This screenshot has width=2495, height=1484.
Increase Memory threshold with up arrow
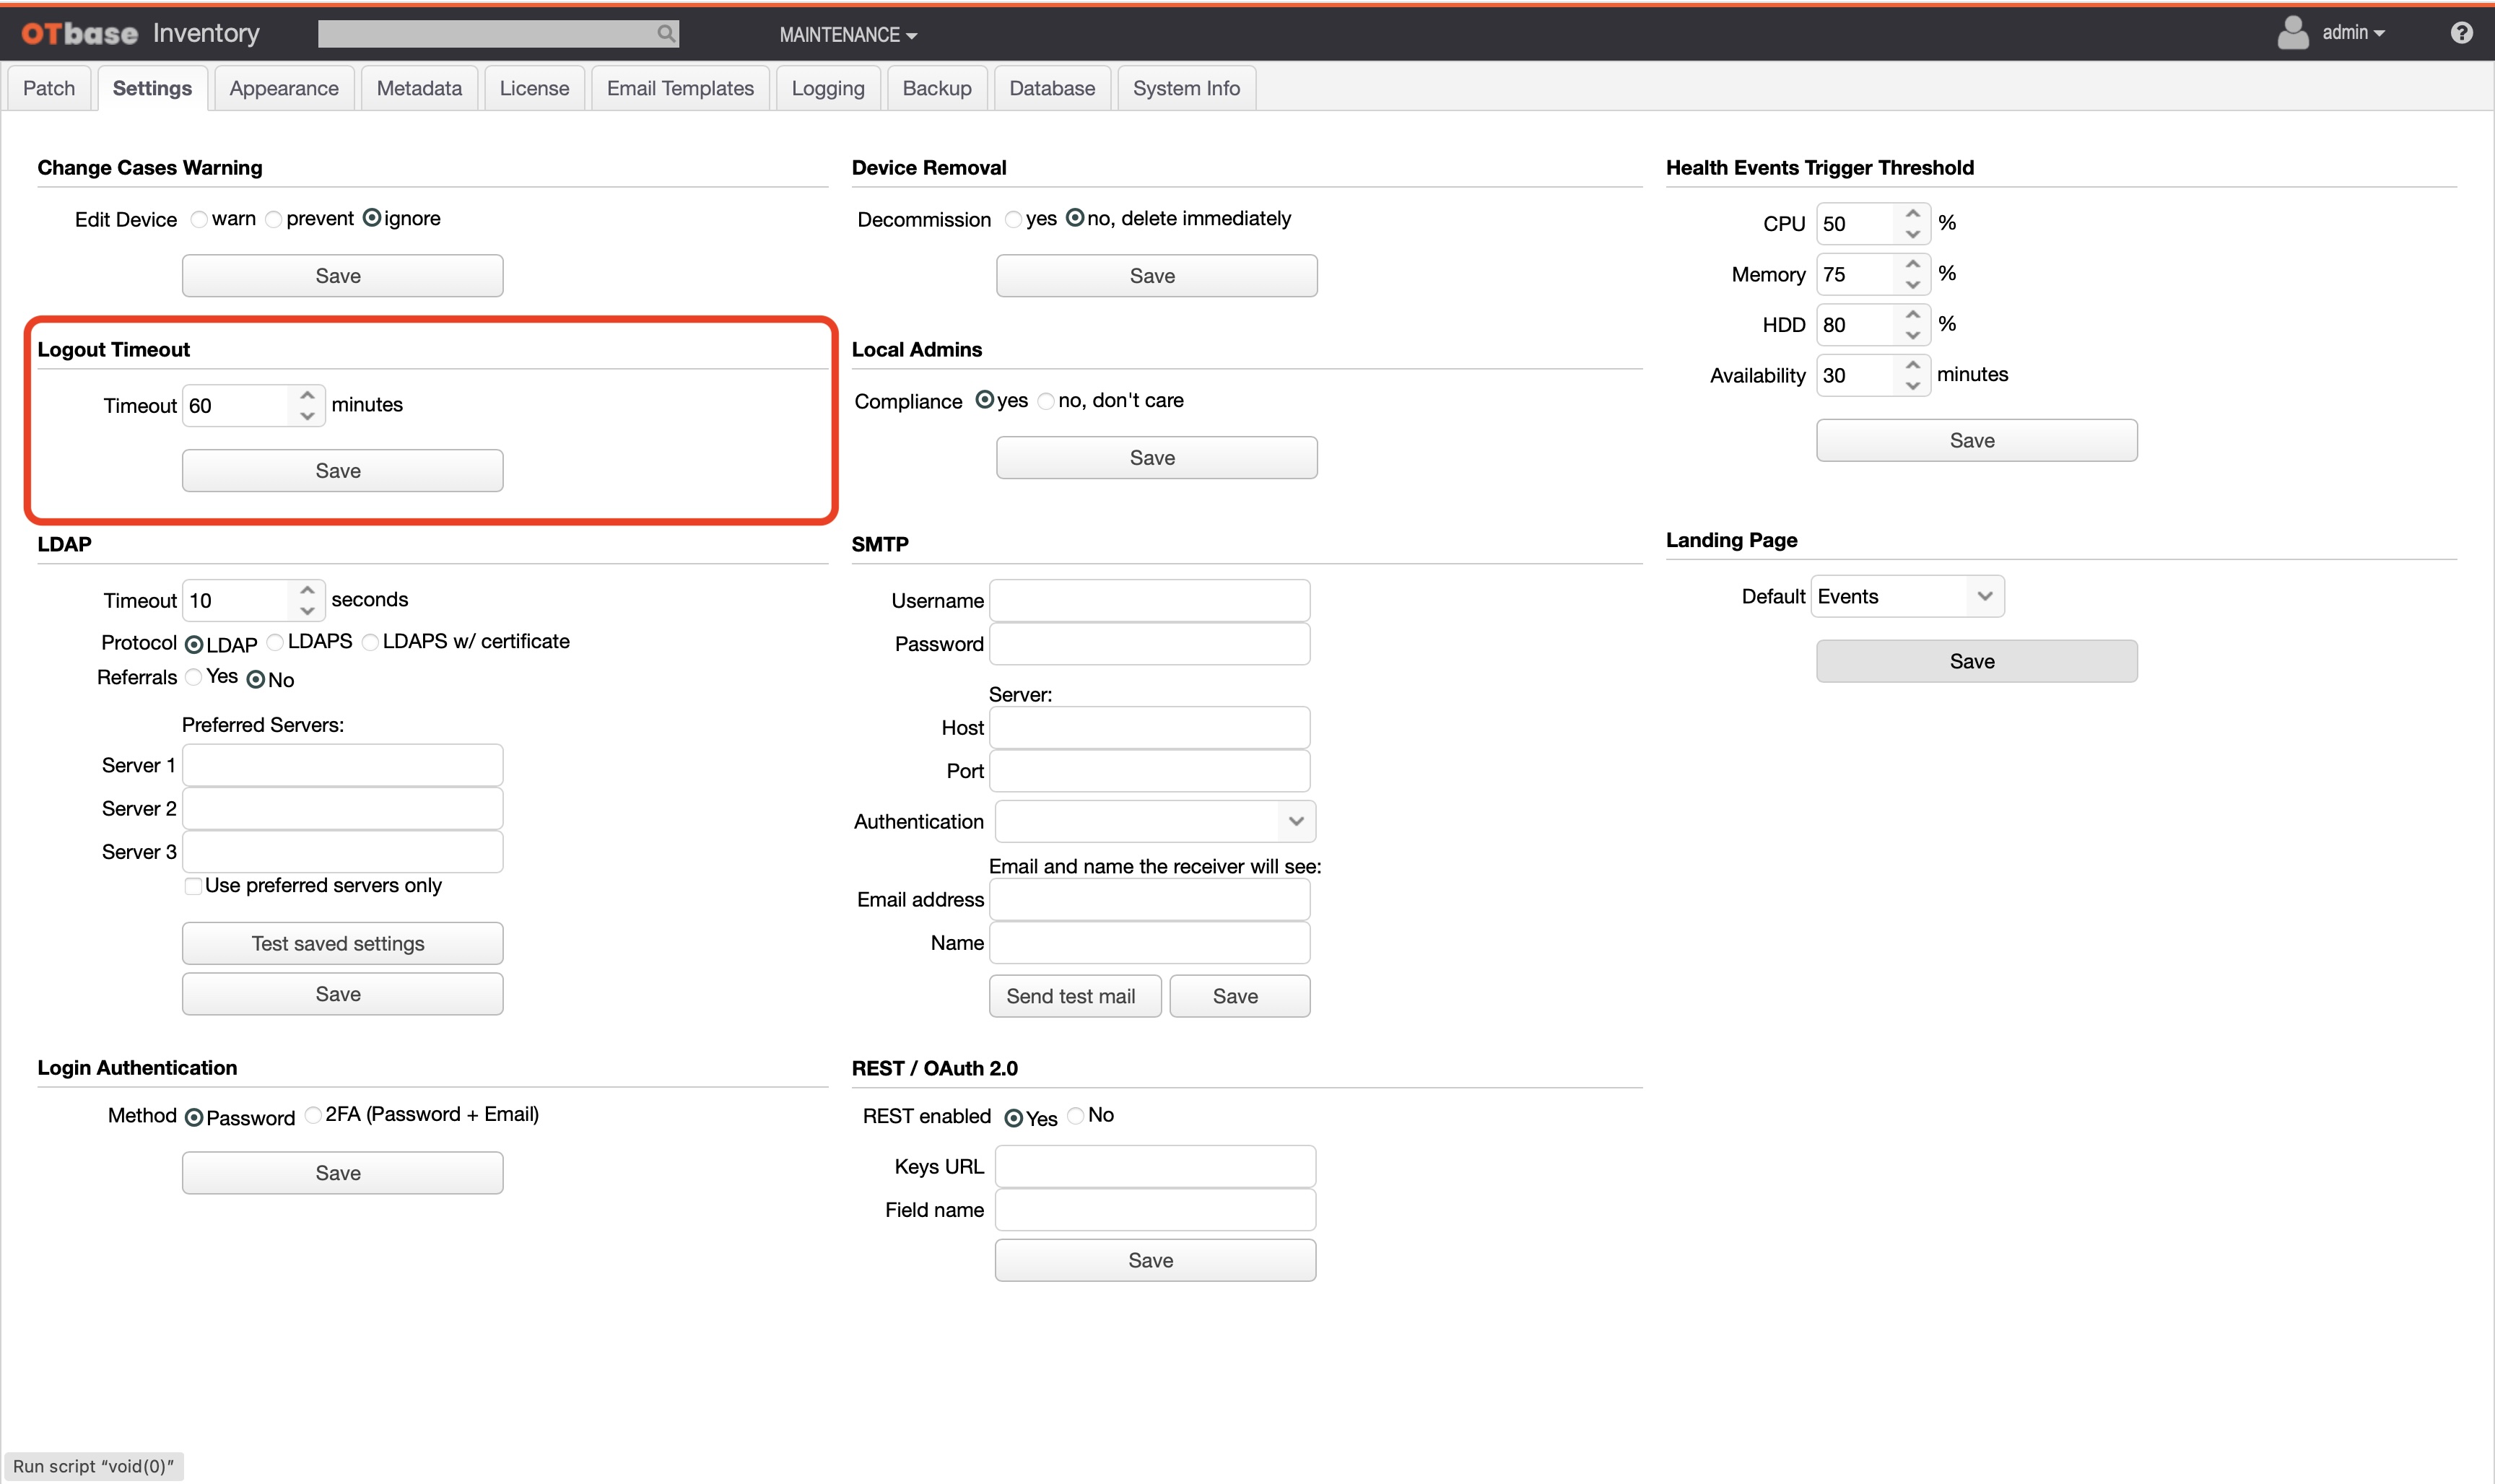coord(1912,264)
